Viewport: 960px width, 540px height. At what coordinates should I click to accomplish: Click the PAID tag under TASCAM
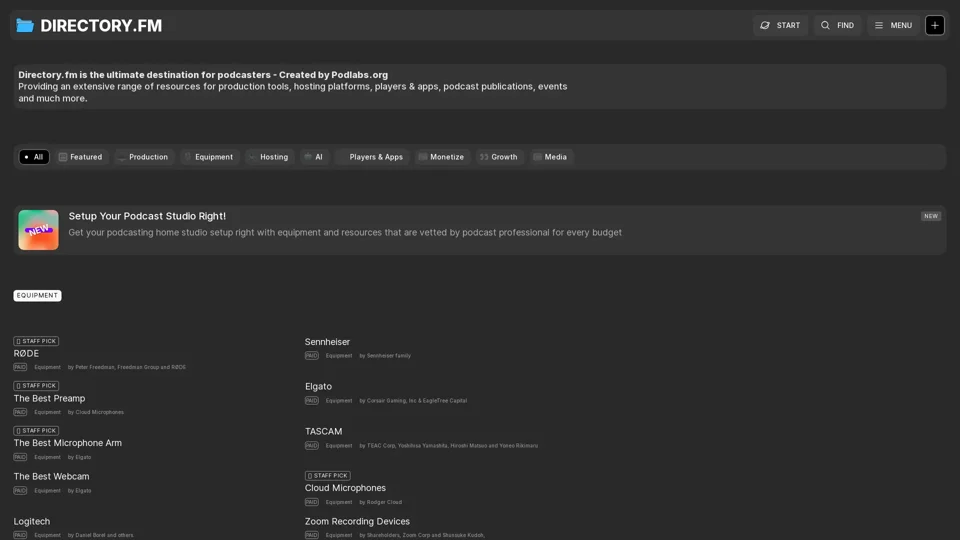312,446
